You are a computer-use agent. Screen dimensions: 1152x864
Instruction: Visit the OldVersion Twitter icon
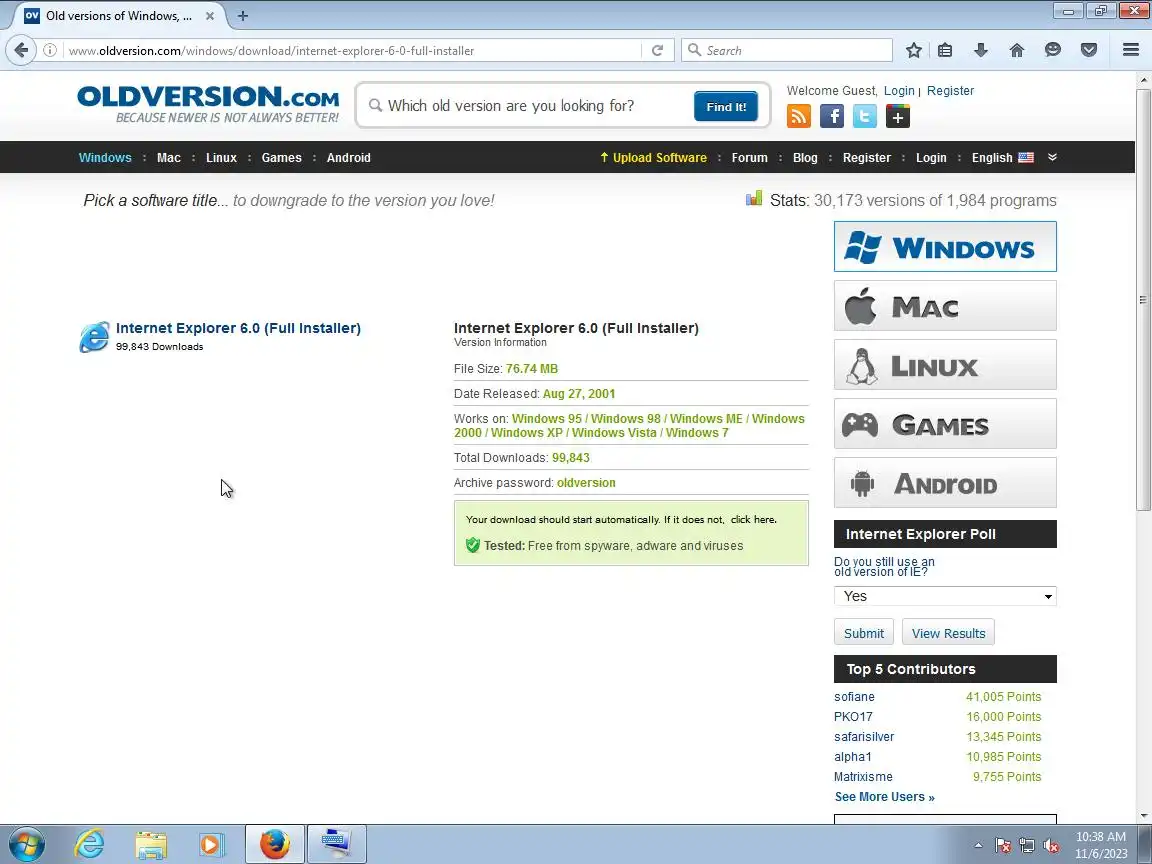pyautogui.click(x=865, y=116)
